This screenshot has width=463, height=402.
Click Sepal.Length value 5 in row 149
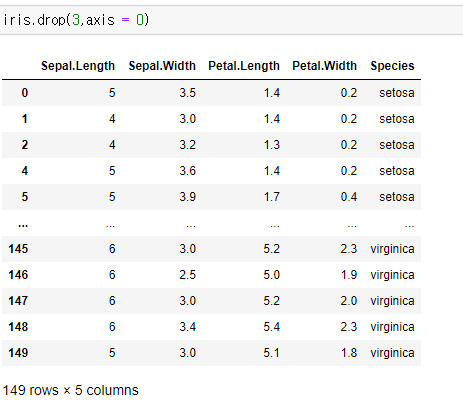click(x=112, y=353)
